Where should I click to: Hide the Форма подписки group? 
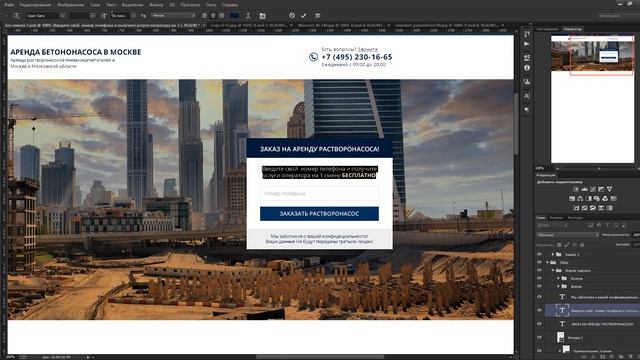(539, 270)
